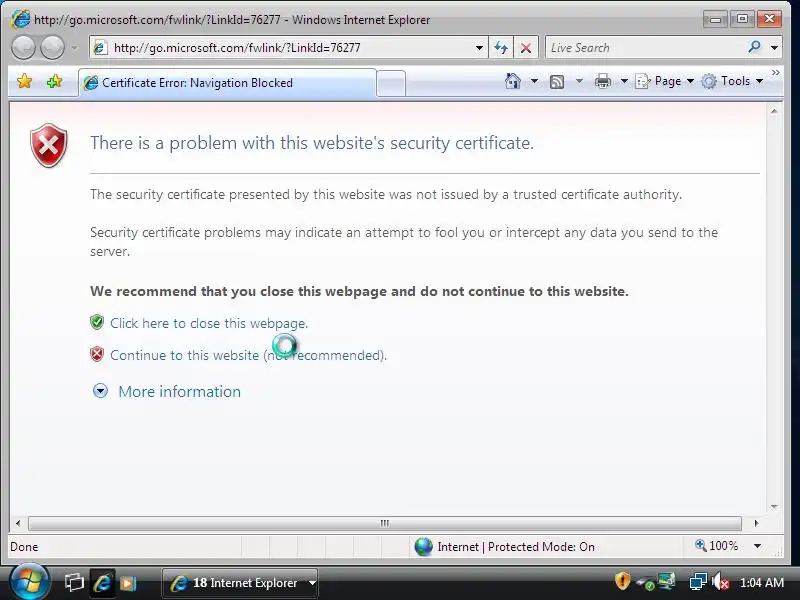The width and height of the screenshot is (800, 600).
Task: Open the Page menu
Action: point(664,81)
